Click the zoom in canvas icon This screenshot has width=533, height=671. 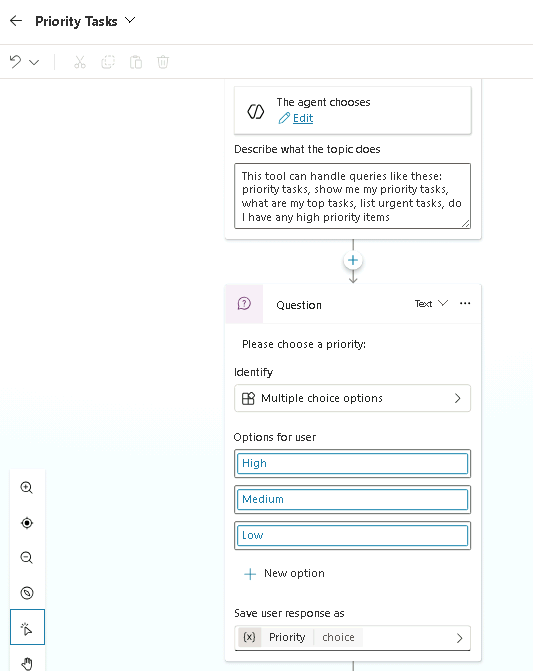(27, 487)
